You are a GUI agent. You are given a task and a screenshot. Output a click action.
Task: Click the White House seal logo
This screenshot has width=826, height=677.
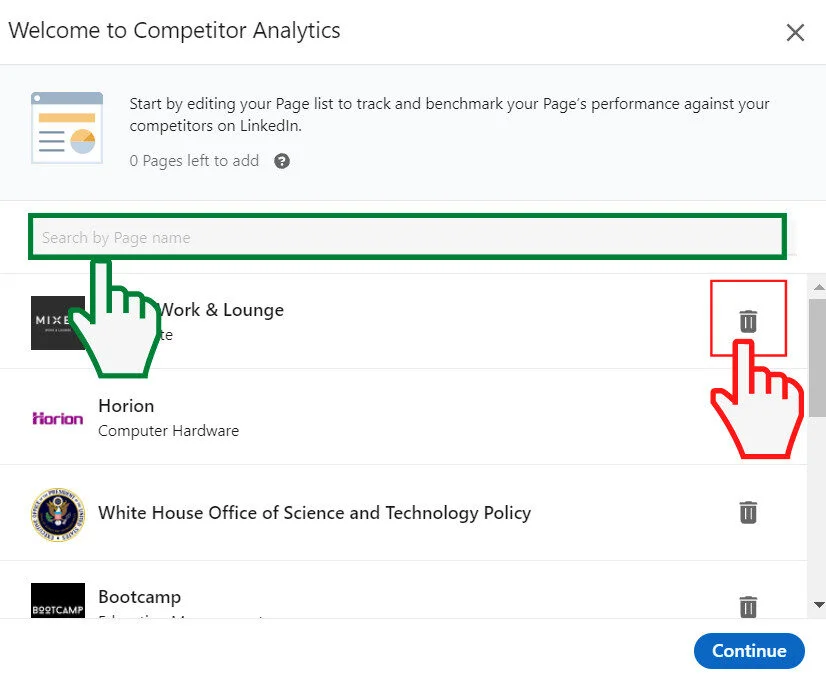click(57, 512)
